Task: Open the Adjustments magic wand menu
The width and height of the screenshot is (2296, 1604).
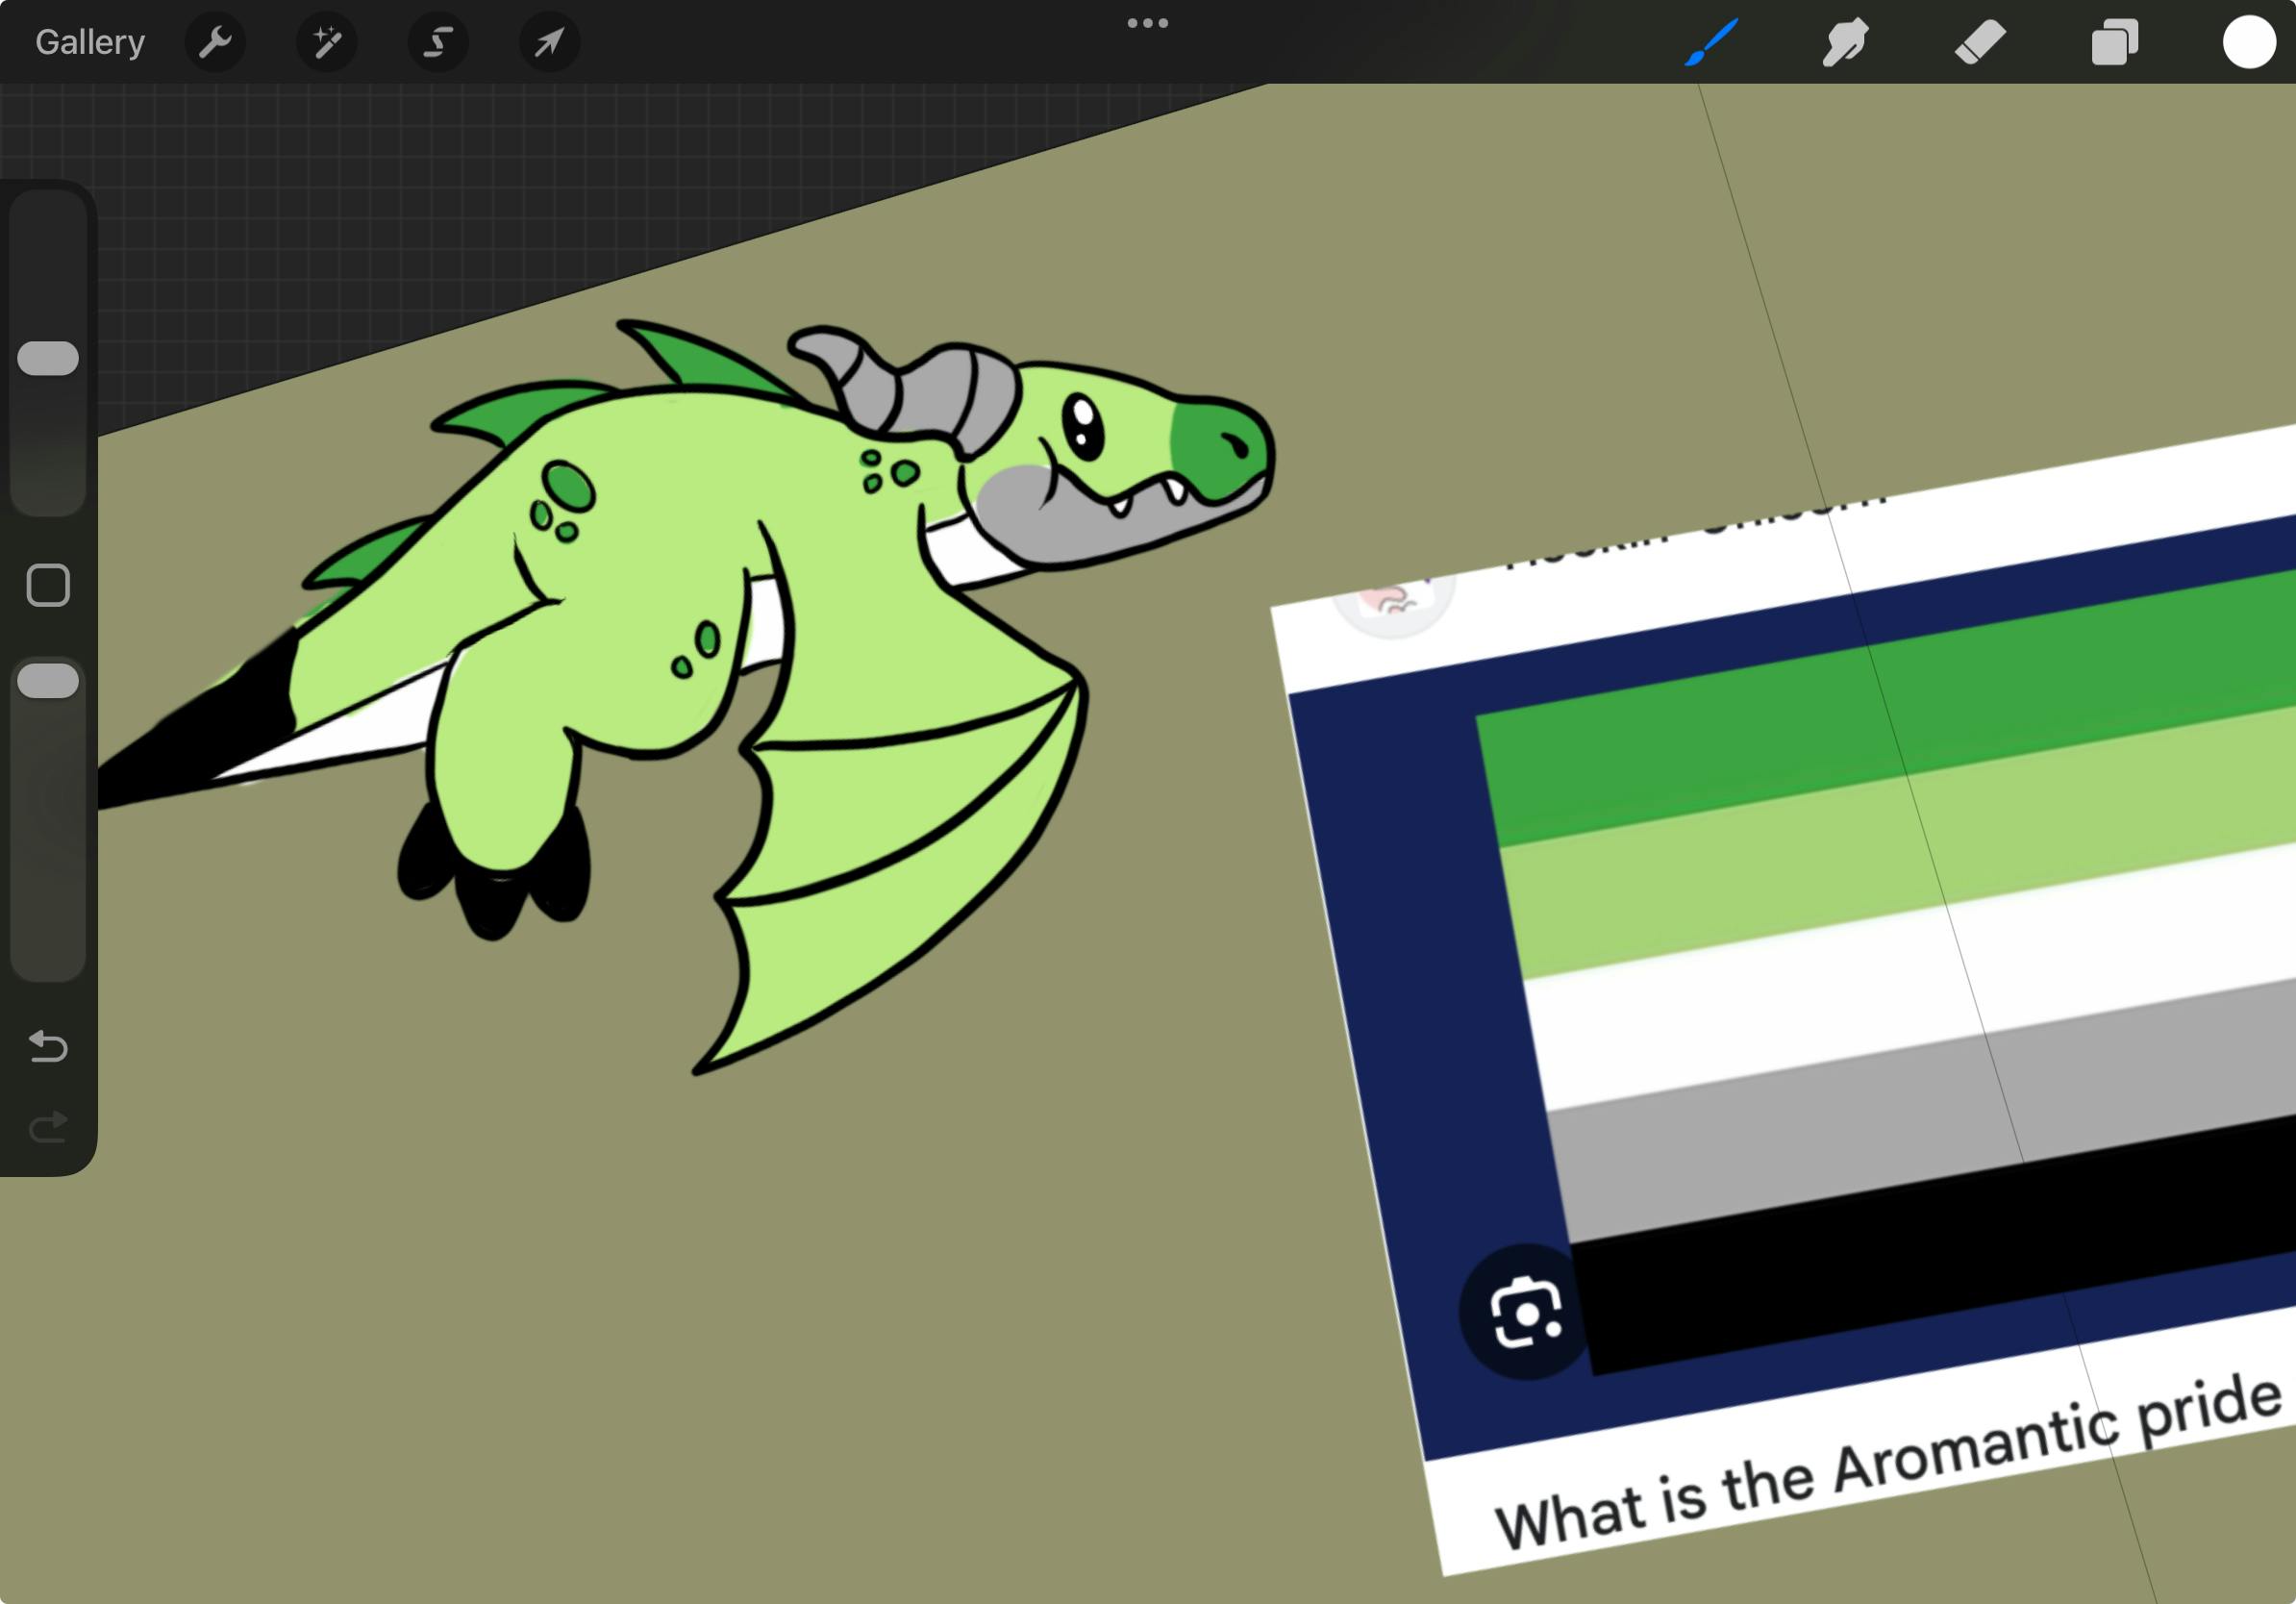Action: 327,42
